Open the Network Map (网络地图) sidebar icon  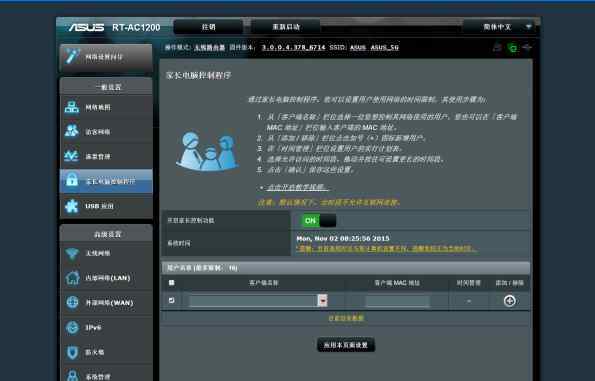72,107
